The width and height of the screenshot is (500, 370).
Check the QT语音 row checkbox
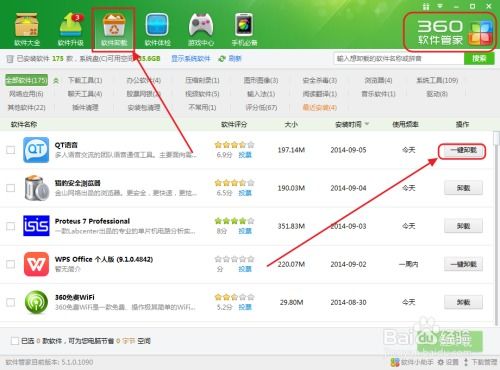[11, 150]
